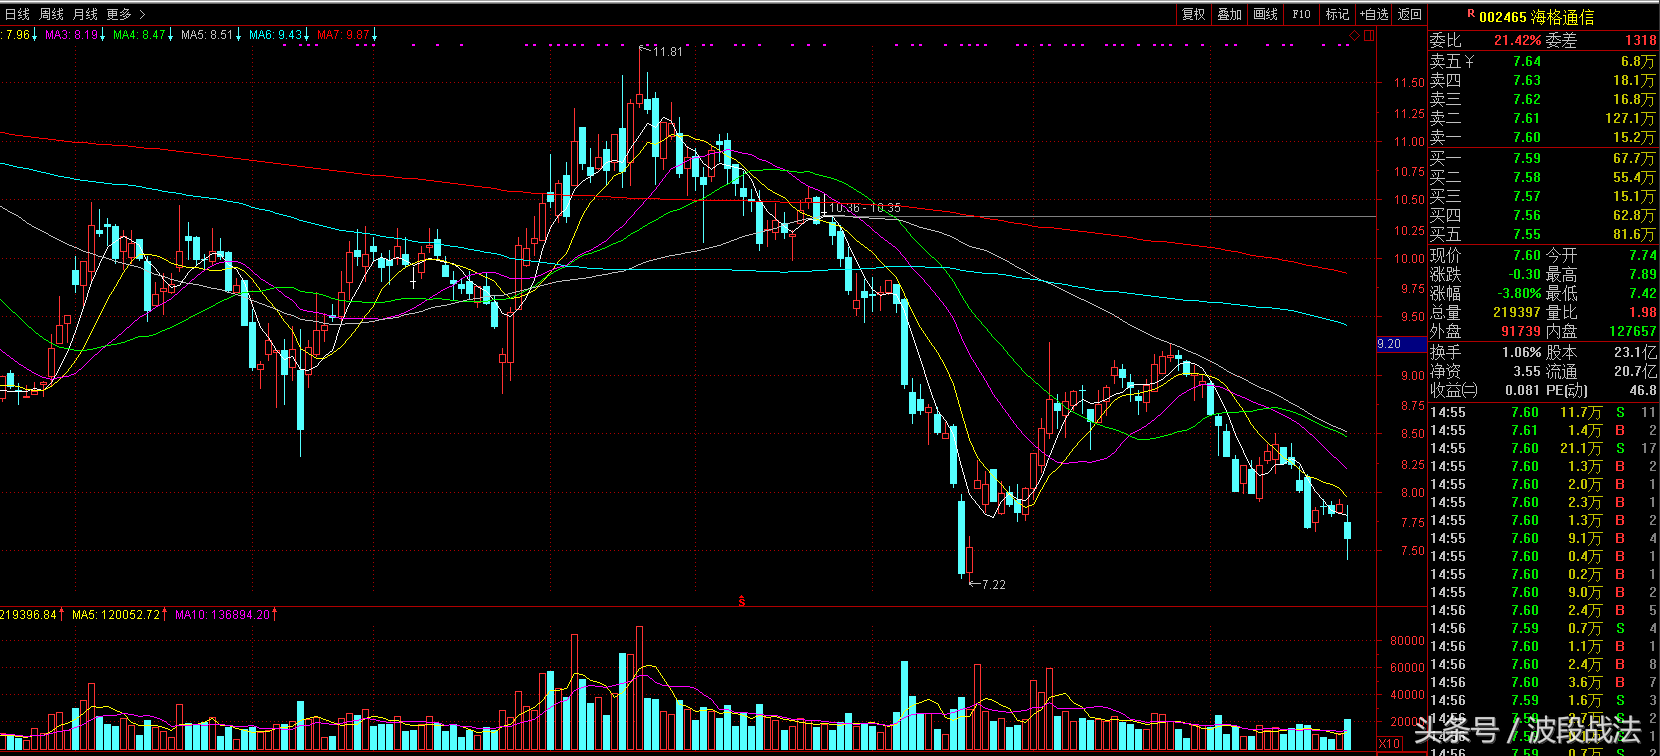Image resolution: width=1660 pixels, height=756 pixels.
Task: Click the 换手 1.06% value
Action: (x=1521, y=352)
